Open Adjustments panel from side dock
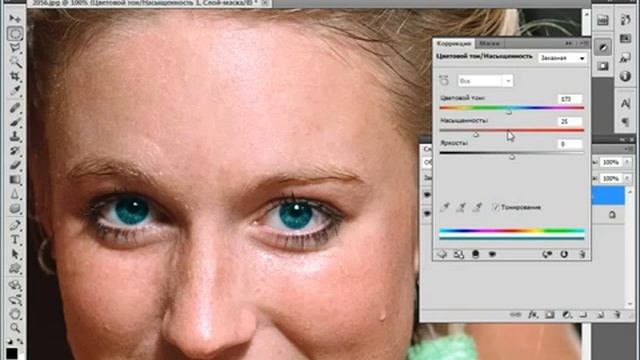The height and width of the screenshot is (360, 640). [x=603, y=47]
